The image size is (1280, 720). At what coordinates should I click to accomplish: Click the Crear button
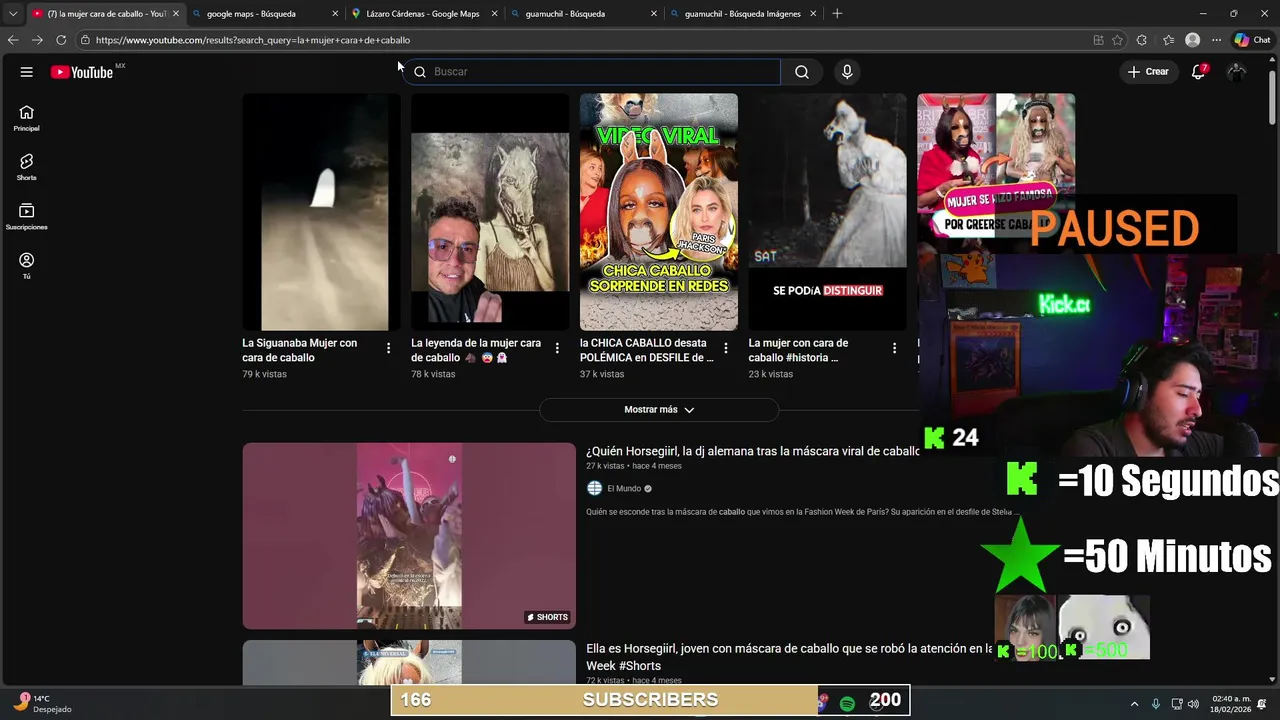(1148, 72)
